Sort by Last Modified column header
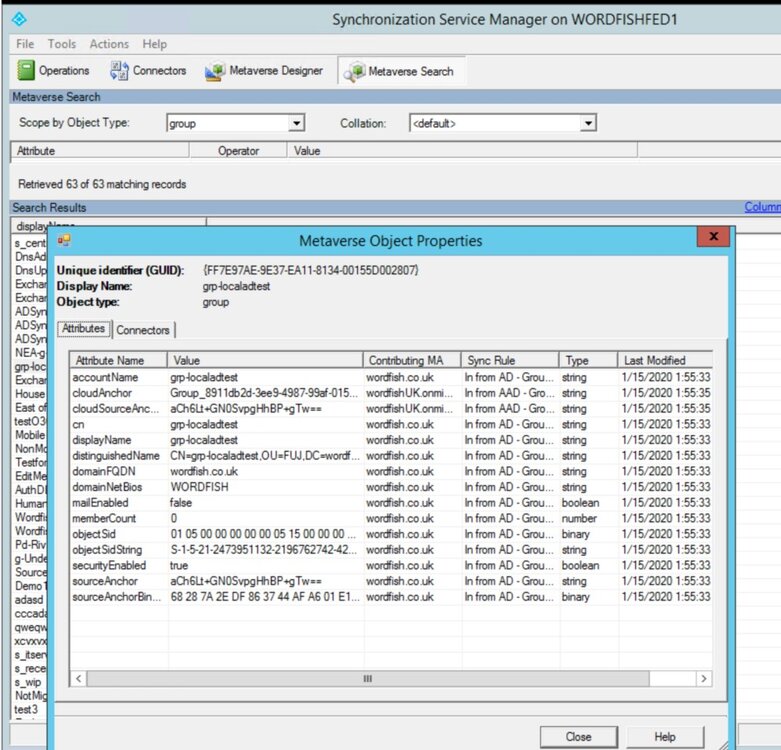This screenshot has height=750, width=781. 665,360
